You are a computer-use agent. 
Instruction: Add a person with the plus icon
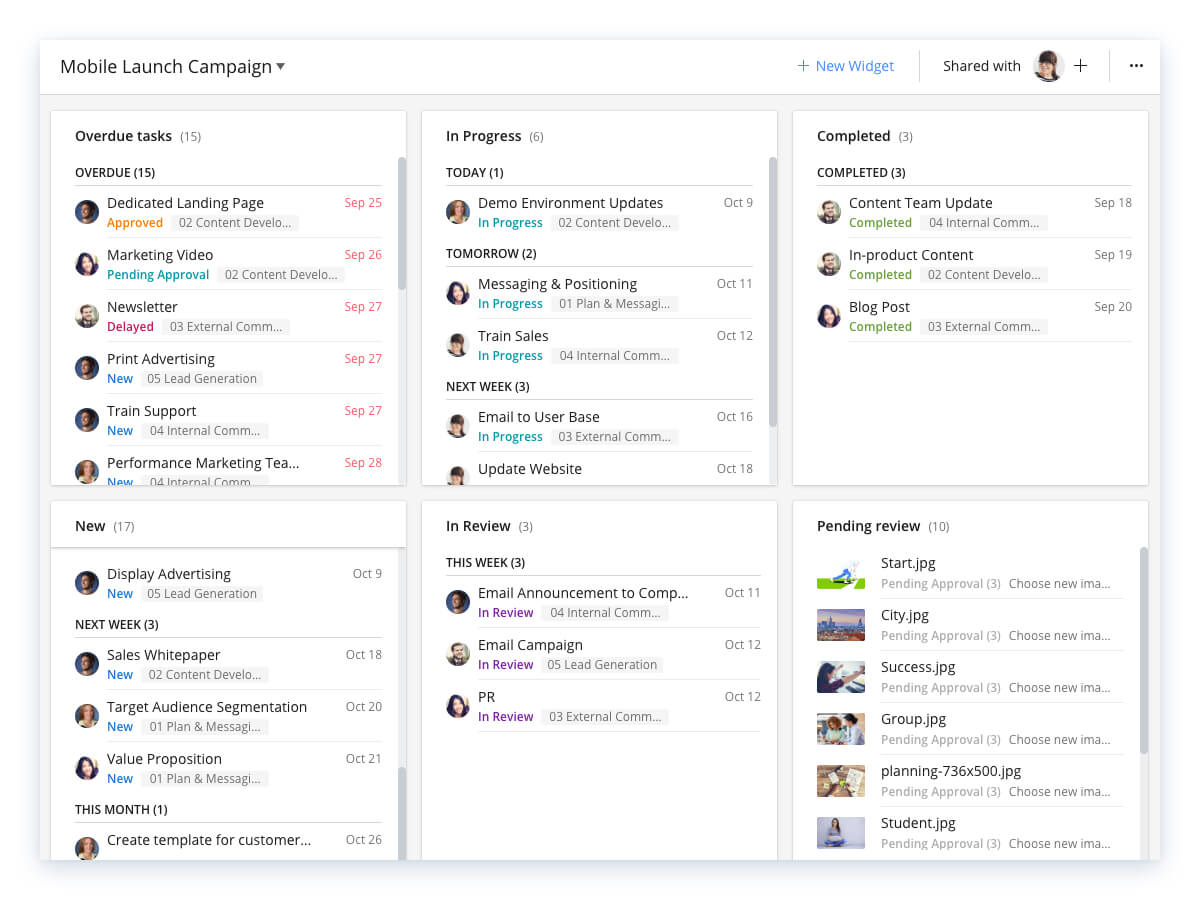point(1080,66)
